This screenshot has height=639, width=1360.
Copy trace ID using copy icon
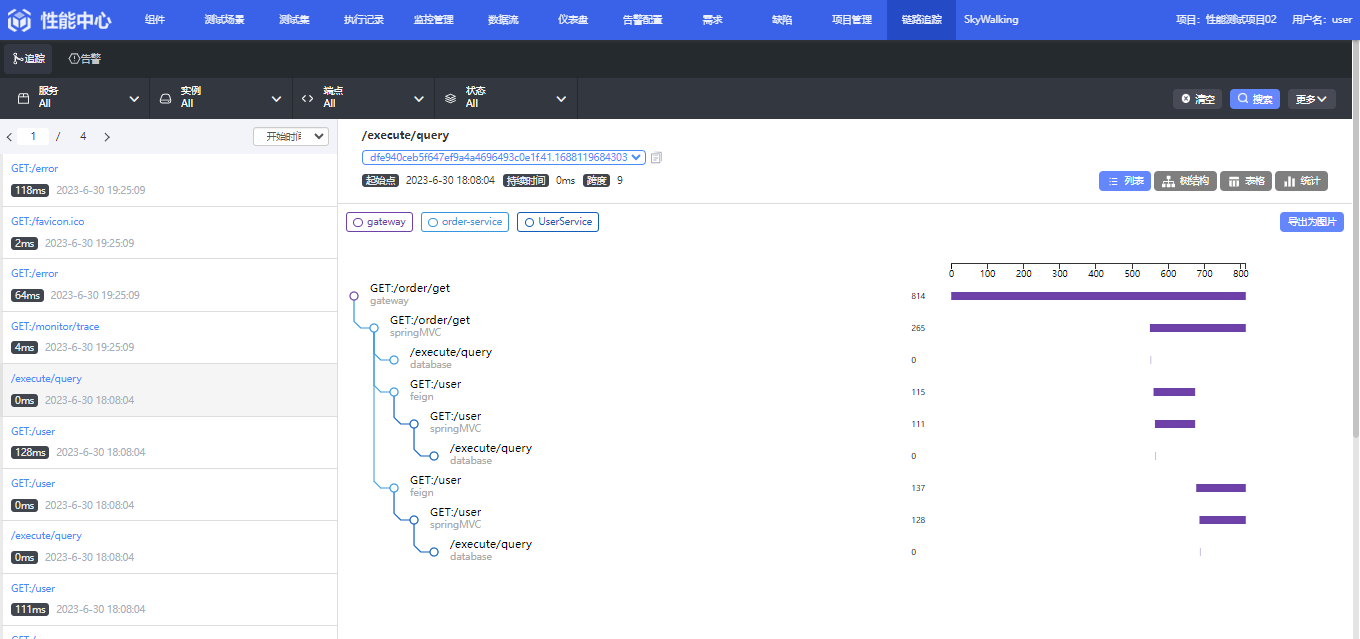coord(656,158)
